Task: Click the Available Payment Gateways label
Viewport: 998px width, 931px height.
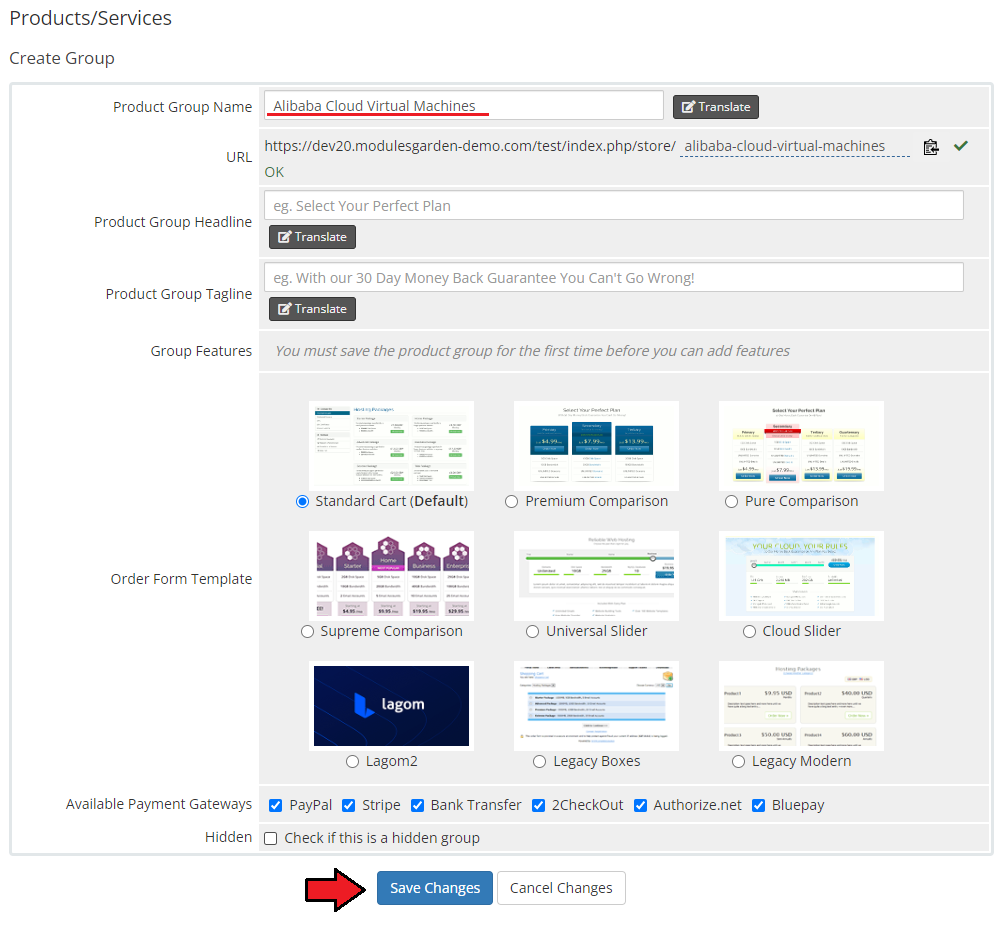Action: (x=159, y=804)
